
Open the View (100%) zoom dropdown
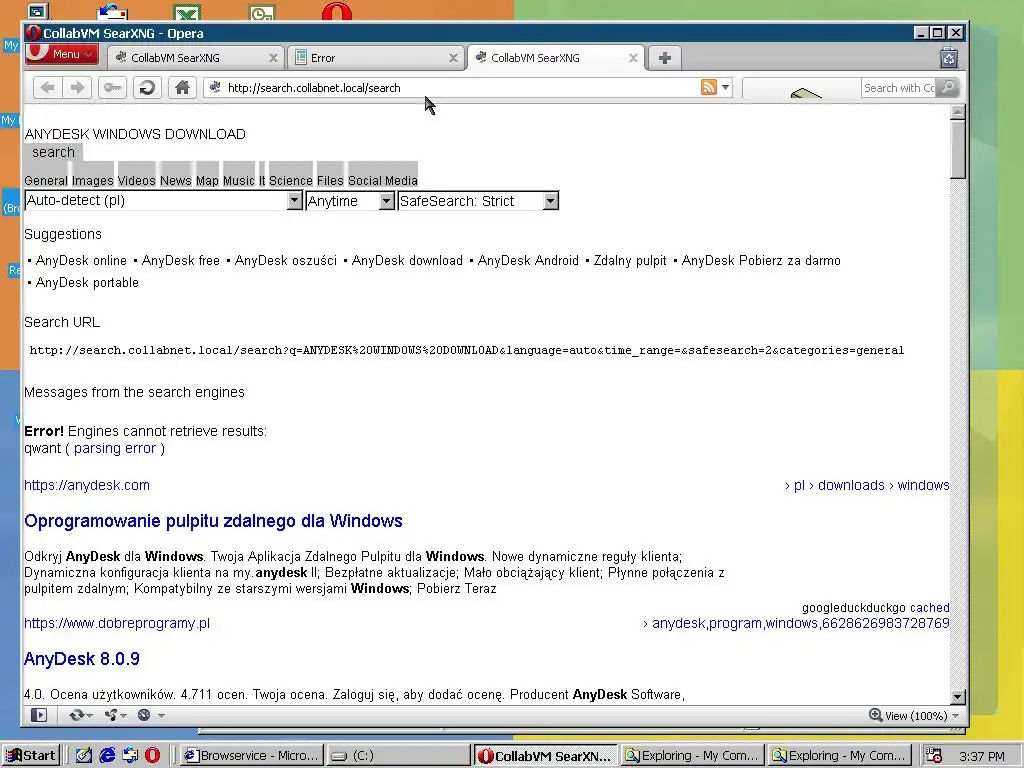914,716
